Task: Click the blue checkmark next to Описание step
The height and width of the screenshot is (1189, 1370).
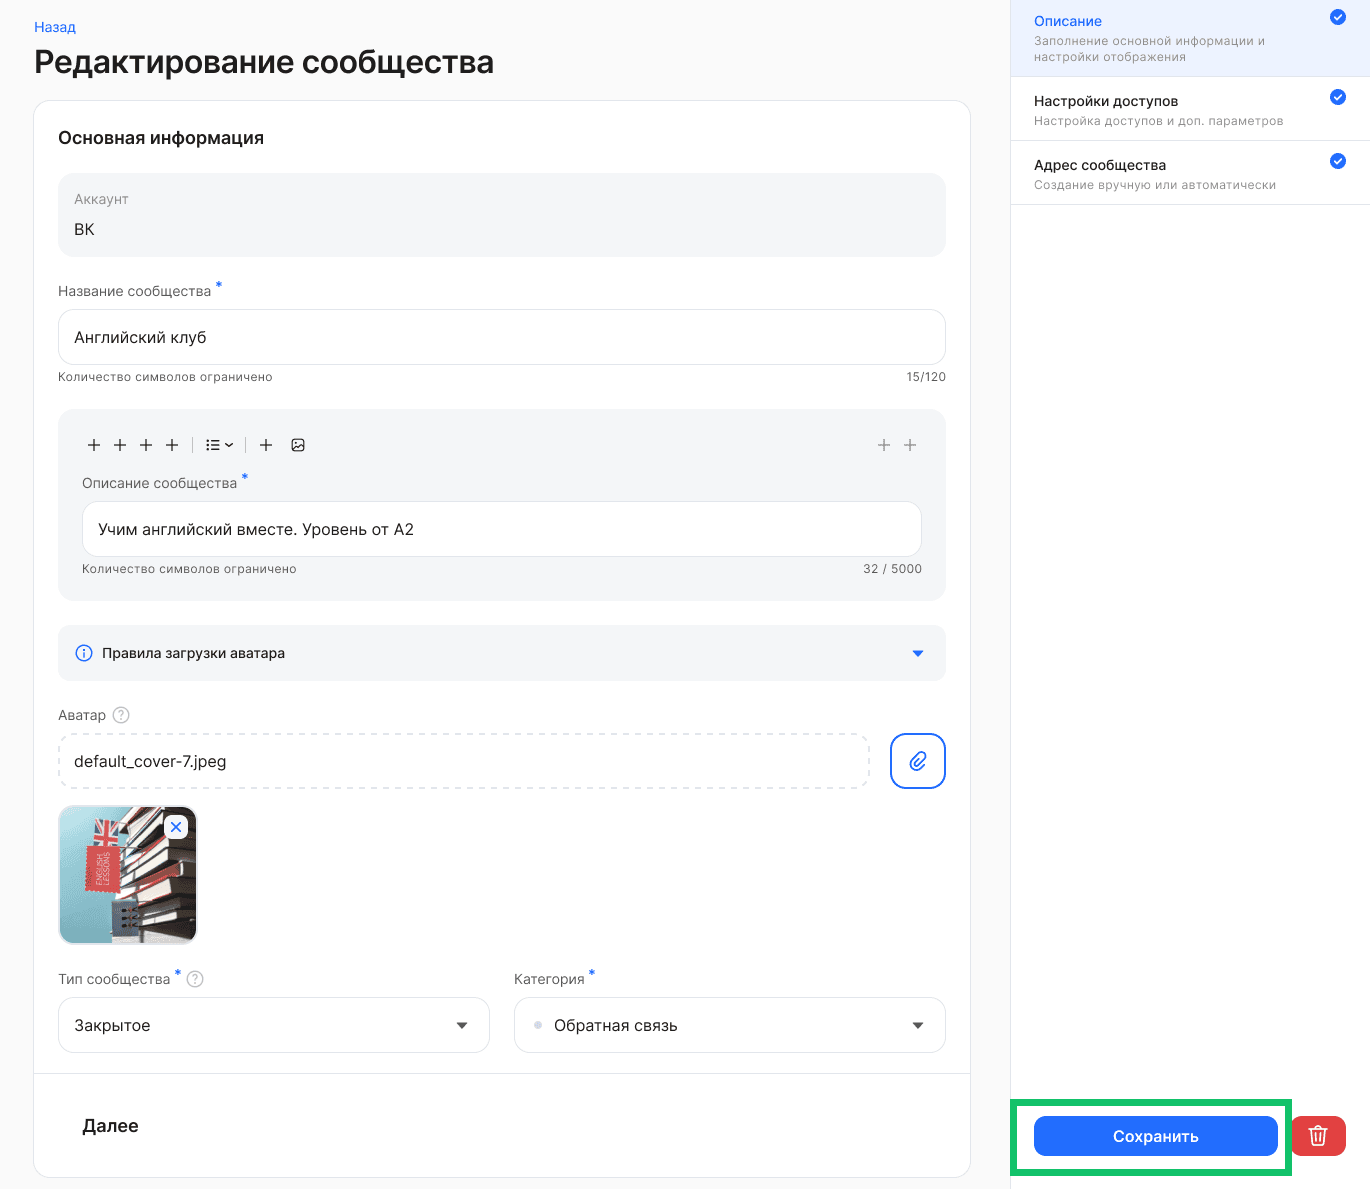Action: click(1337, 17)
